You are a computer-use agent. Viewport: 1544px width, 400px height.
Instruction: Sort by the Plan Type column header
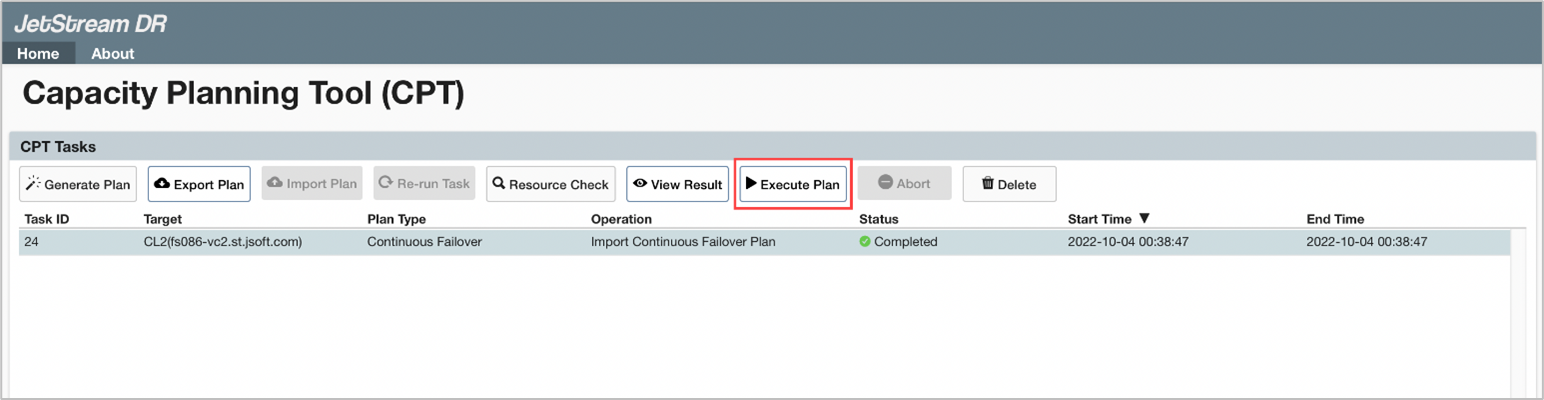(396, 219)
